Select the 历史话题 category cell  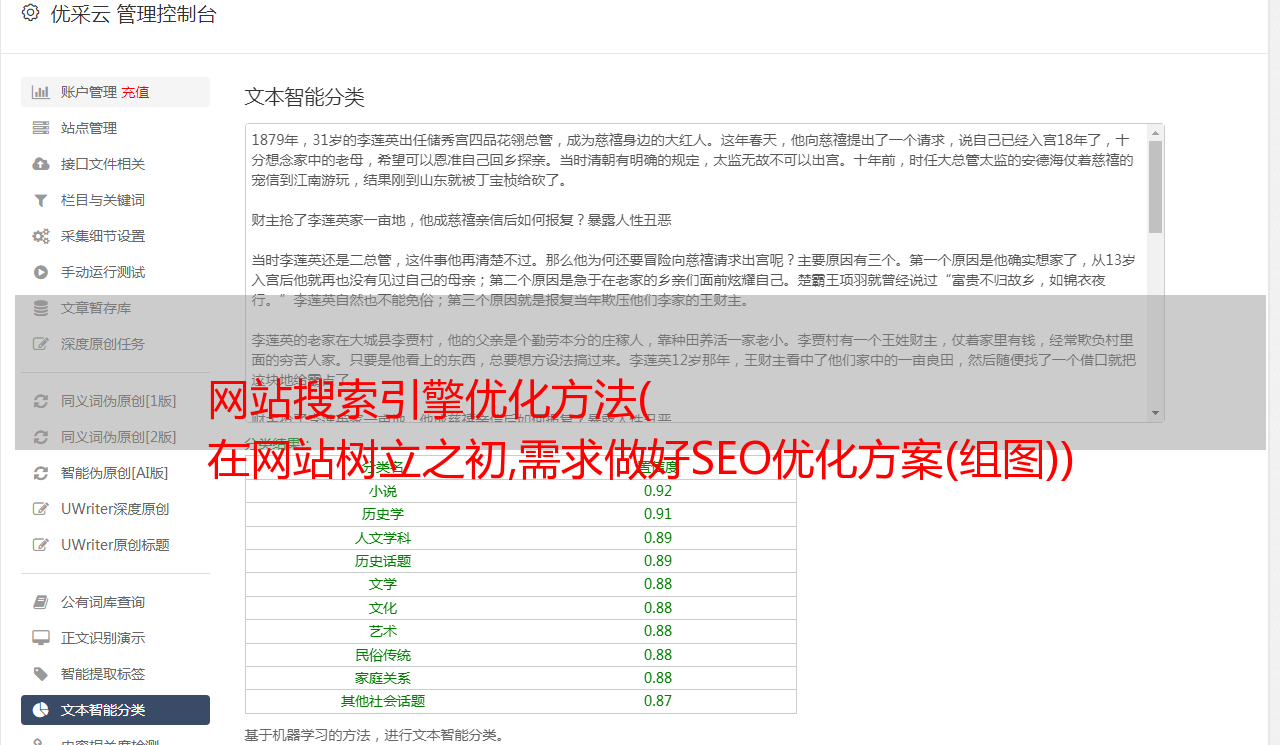point(383,561)
